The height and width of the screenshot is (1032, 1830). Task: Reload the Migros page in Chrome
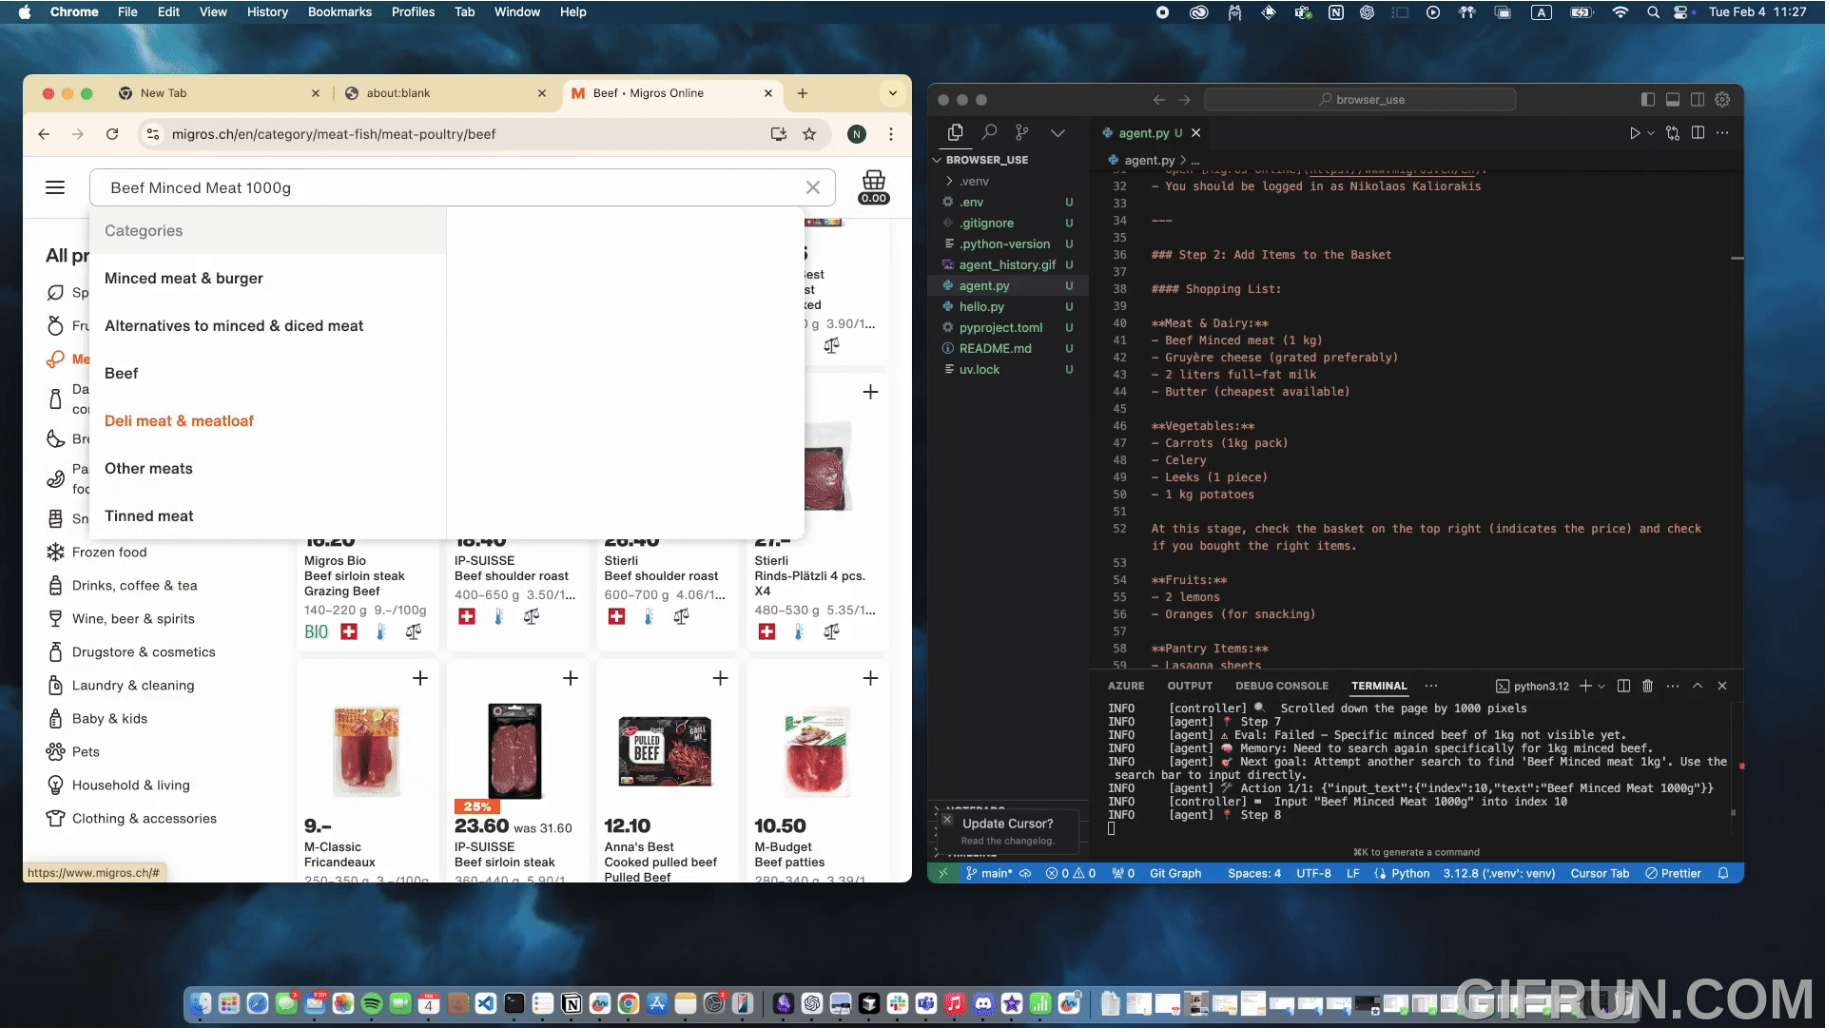(x=112, y=134)
